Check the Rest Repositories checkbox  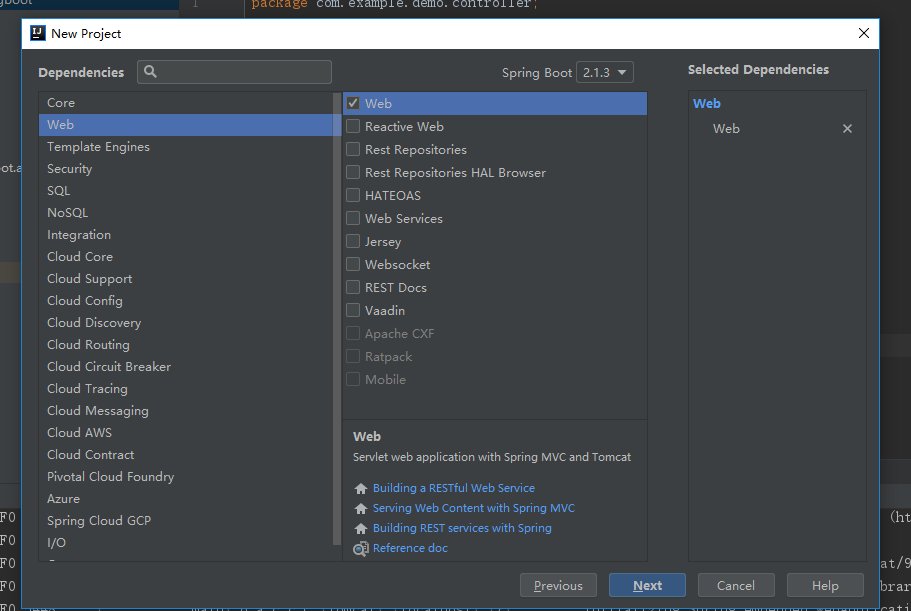(x=353, y=149)
